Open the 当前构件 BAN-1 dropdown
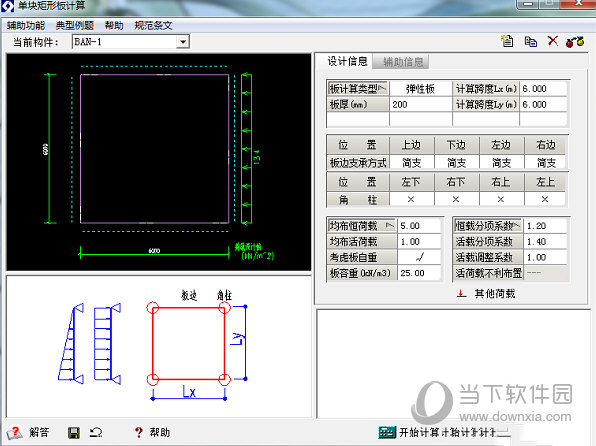 (183, 41)
